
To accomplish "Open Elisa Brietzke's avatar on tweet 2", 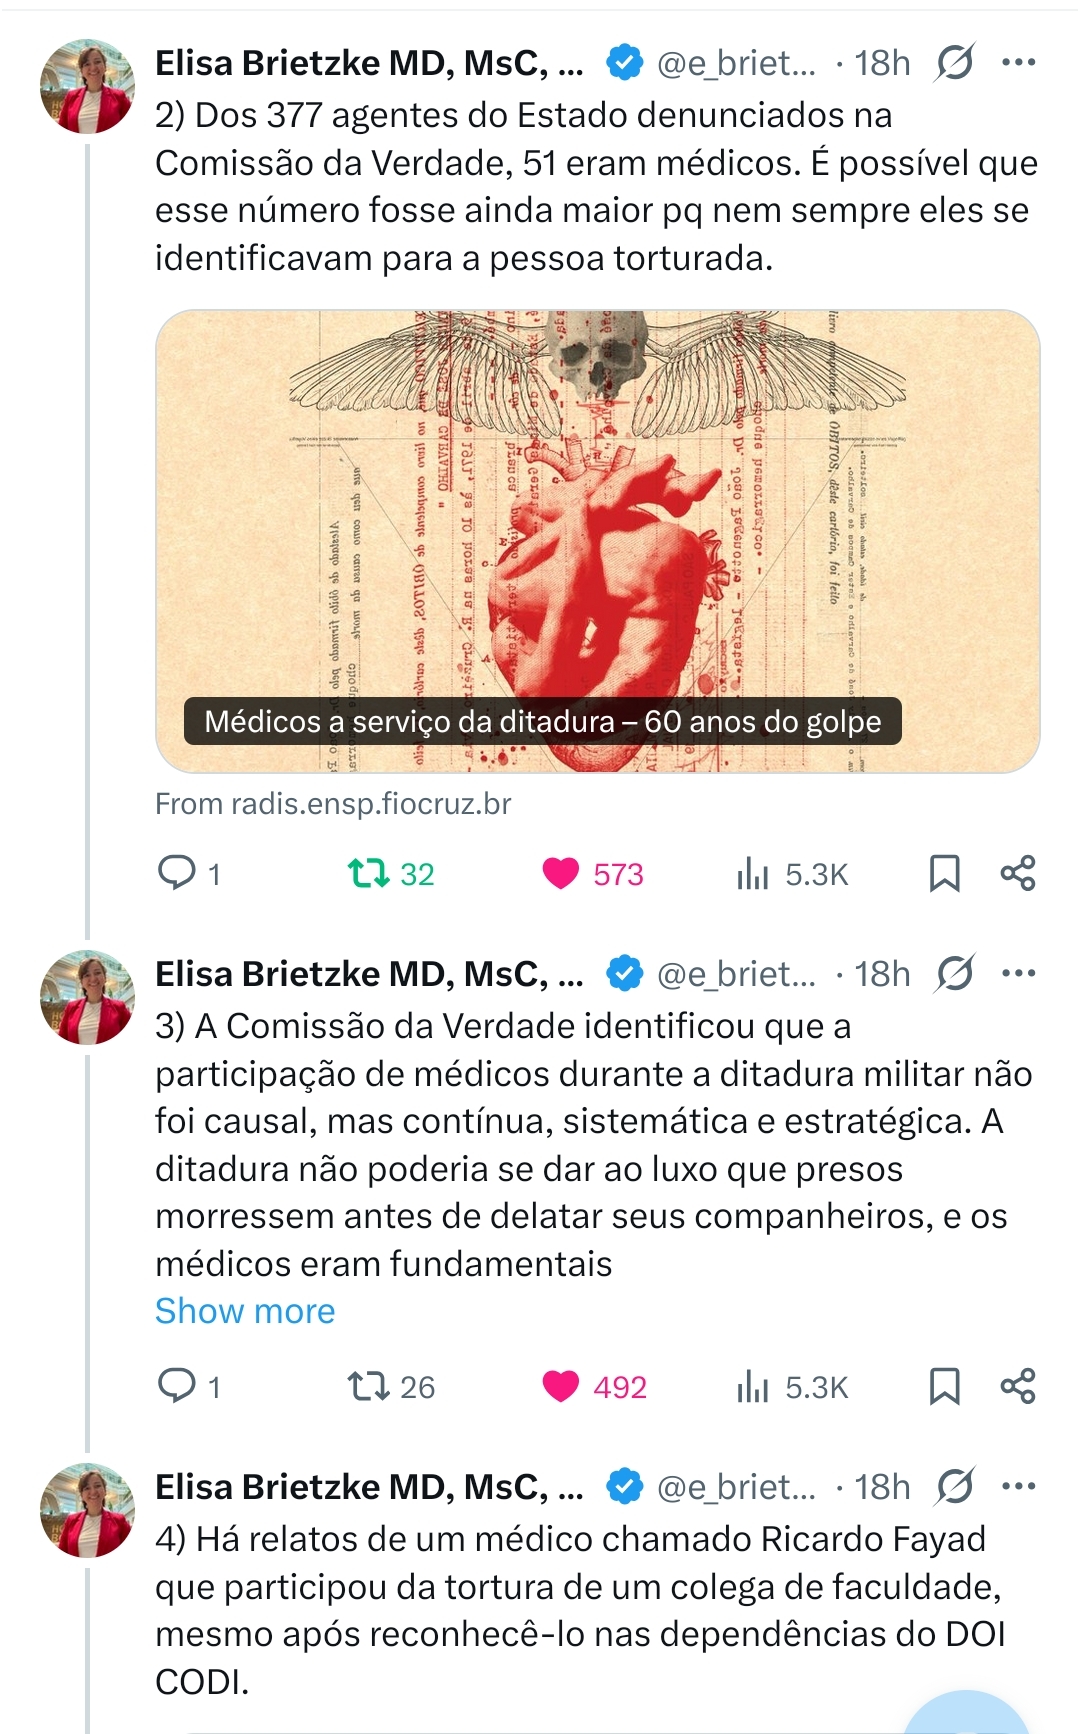I will click(x=87, y=87).
